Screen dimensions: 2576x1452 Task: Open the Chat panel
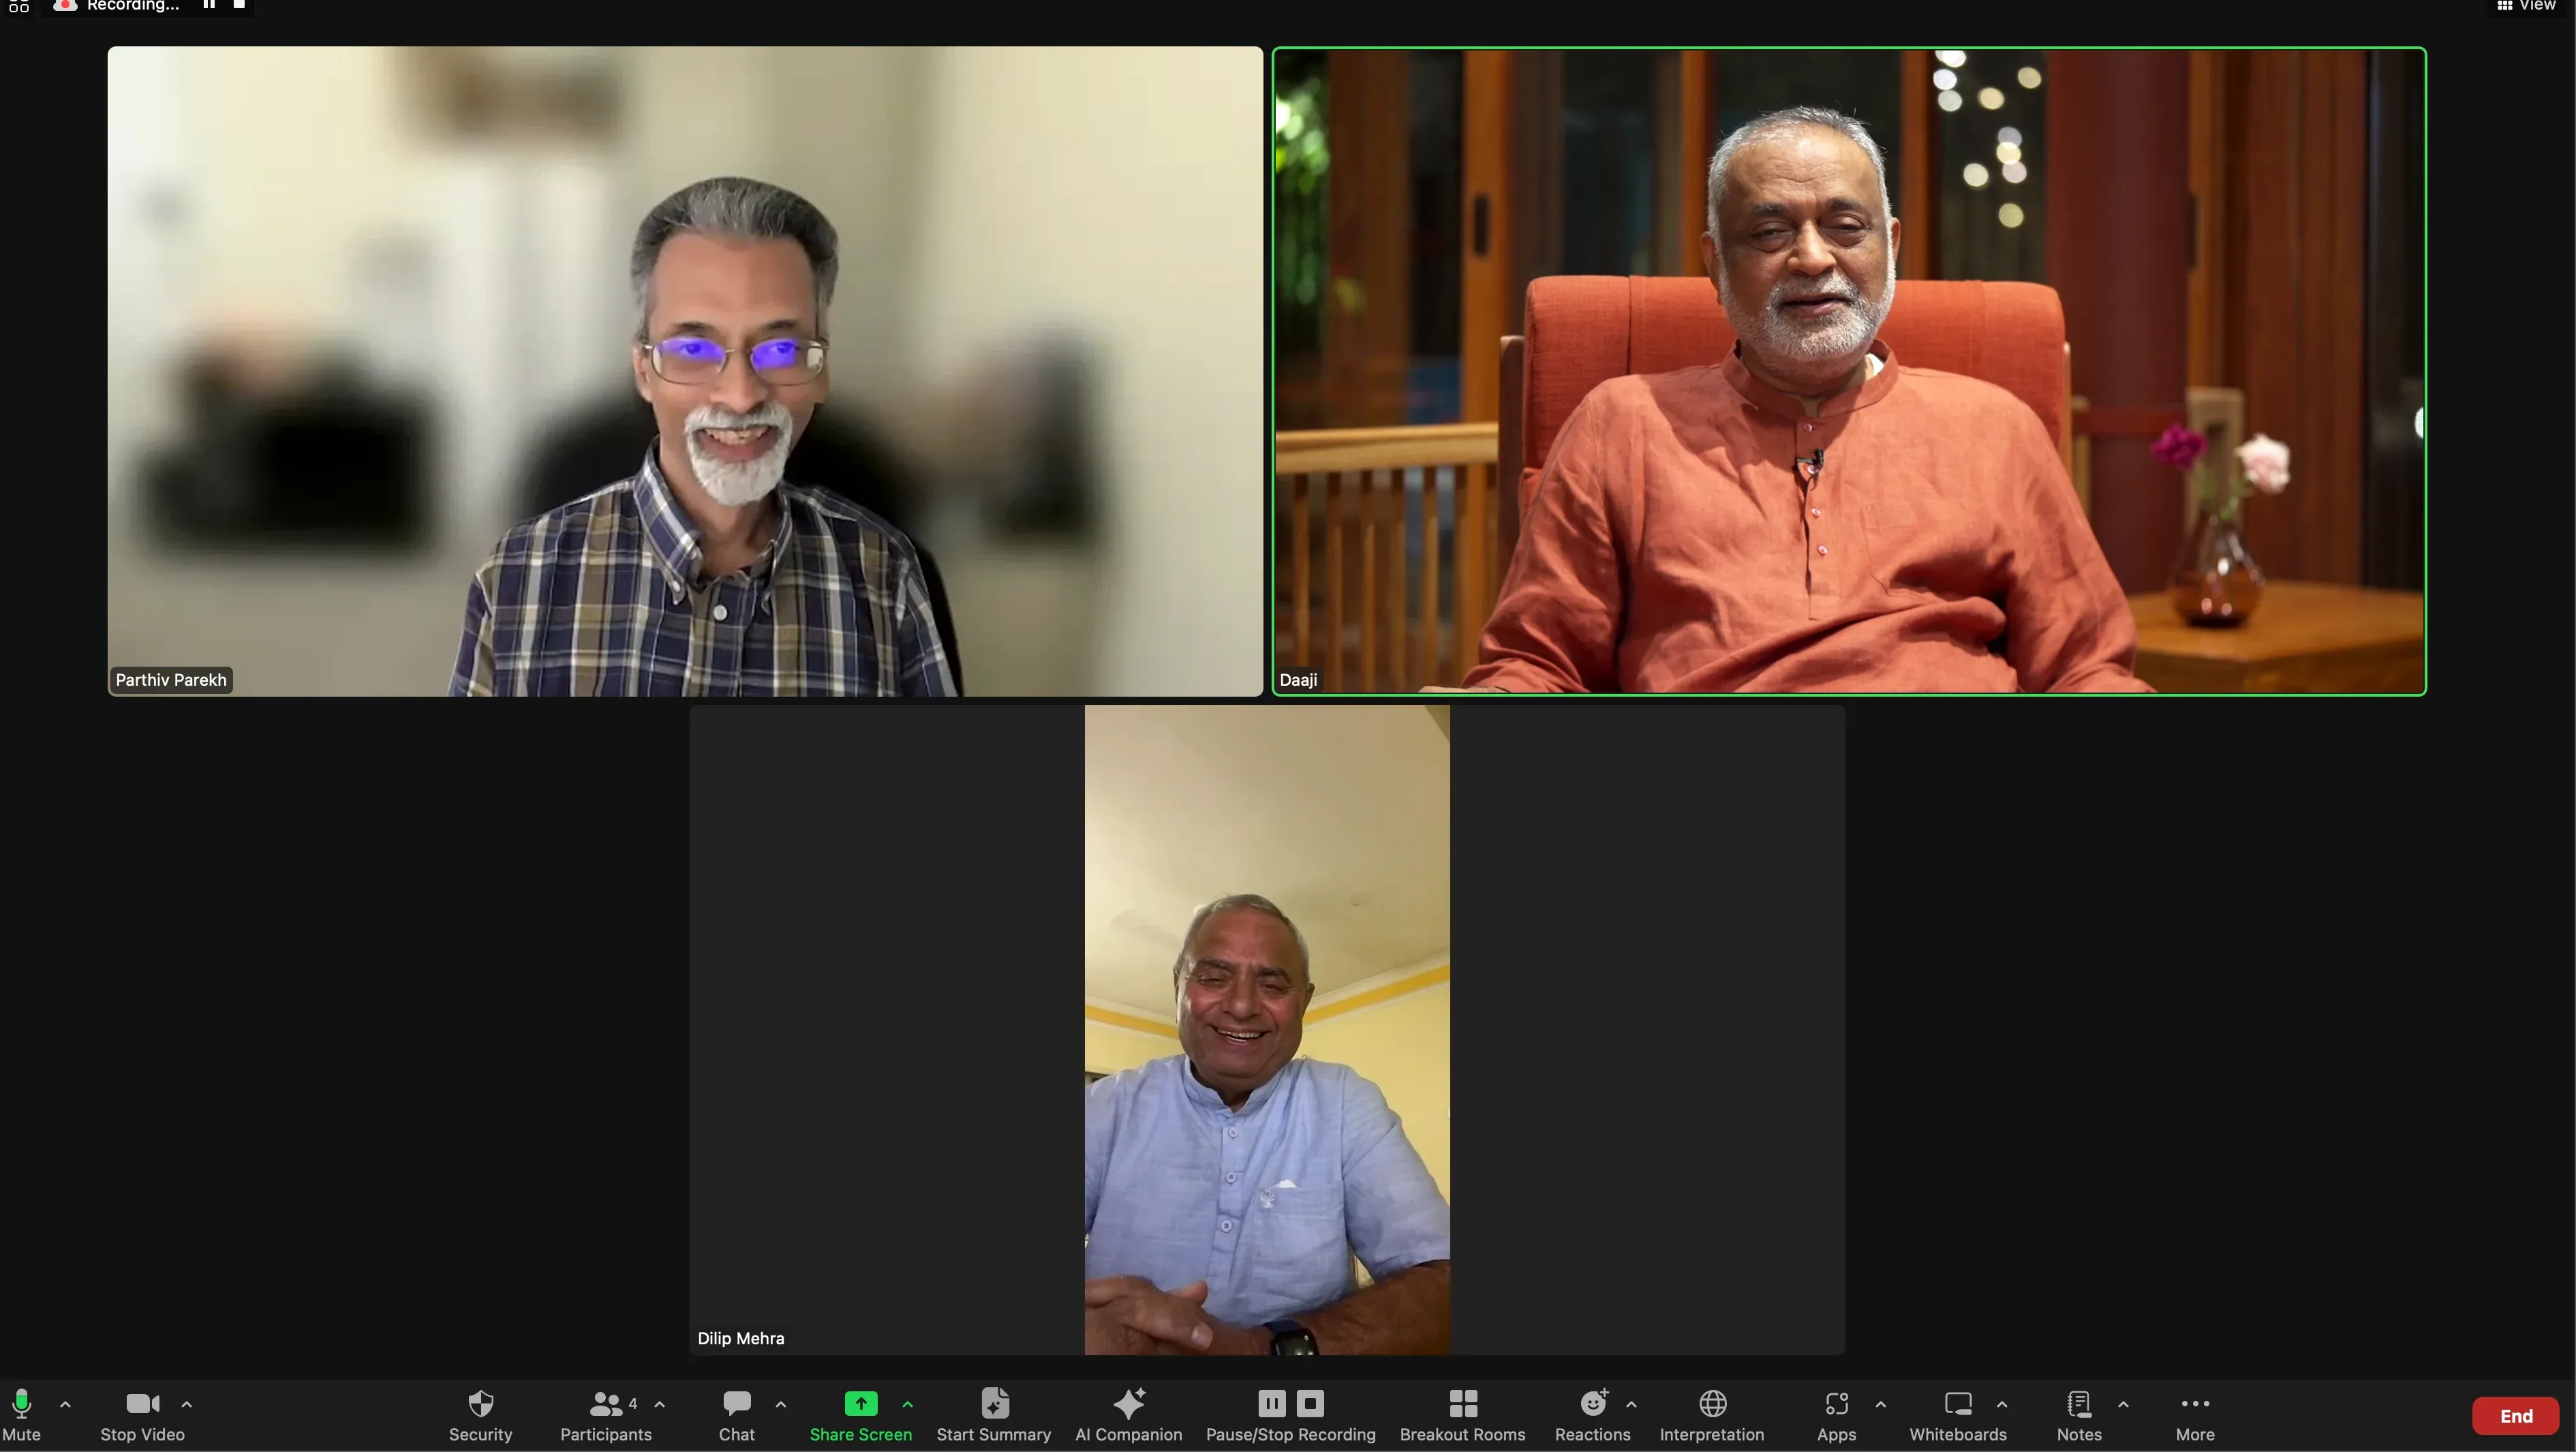pyautogui.click(x=737, y=1414)
